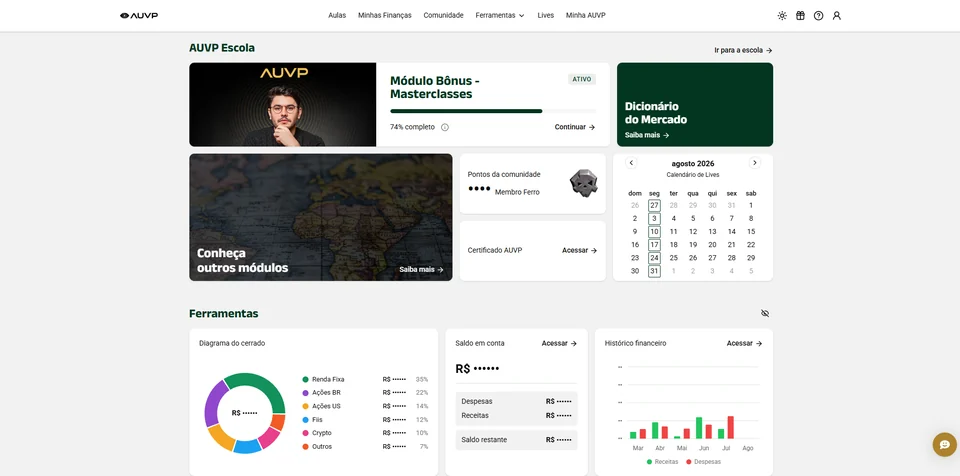The width and height of the screenshot is (960, 476).
Task: Click the info icon beside 74% completo
Action: 445,127
